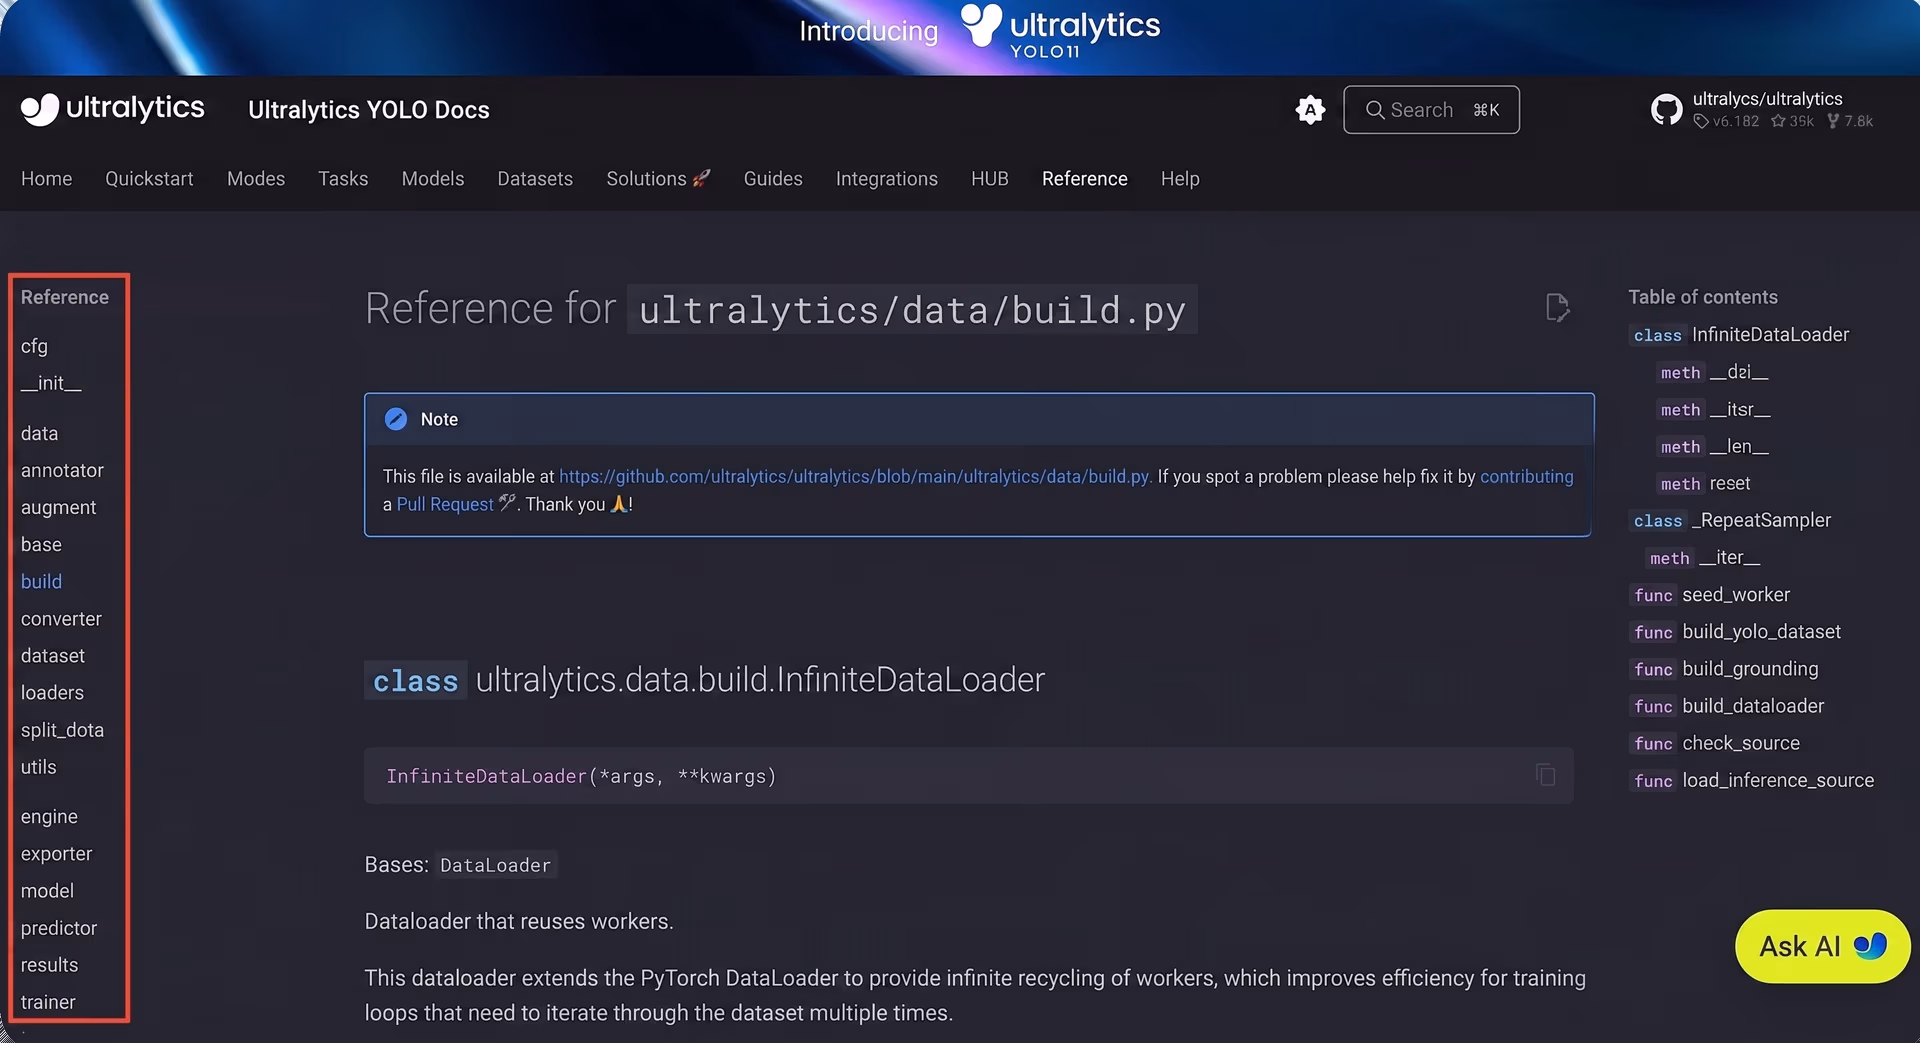The image size is (1920, 1043).
Task: Open annotator in the sidebar
Action: (62, 470)
